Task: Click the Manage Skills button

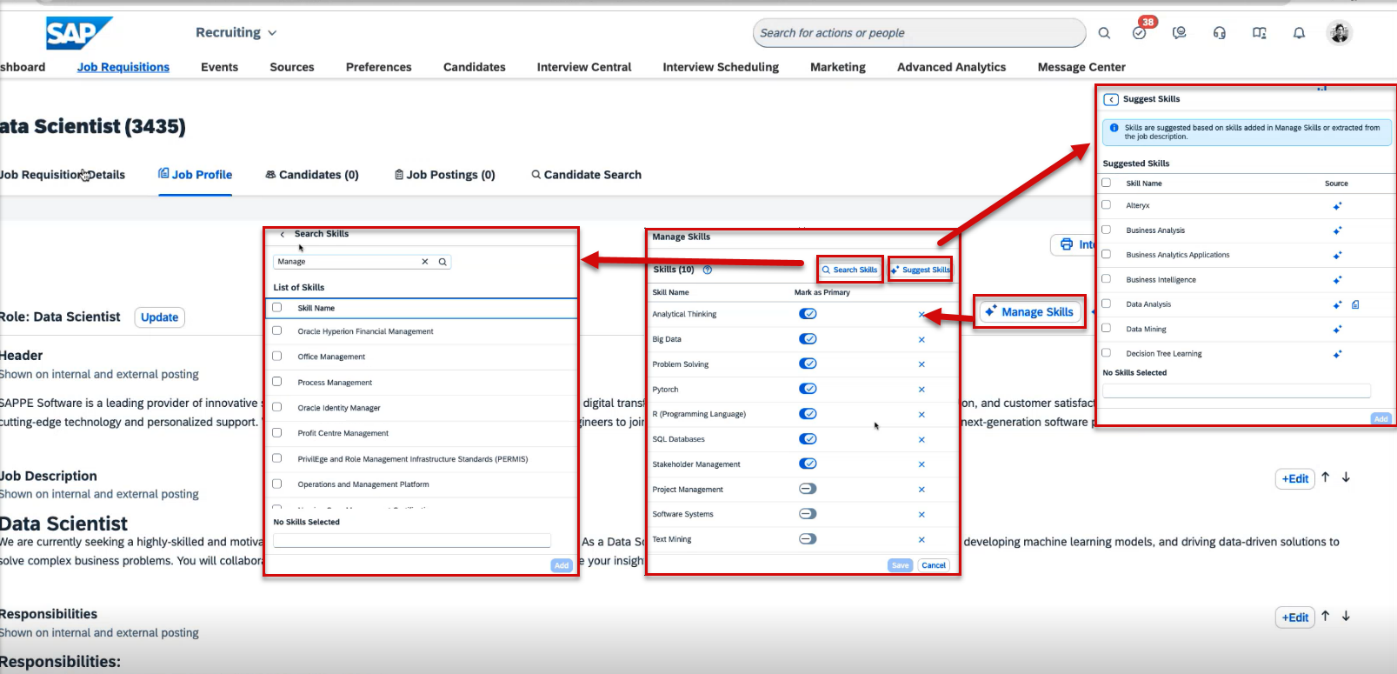Action: [x=1029, y=312]
